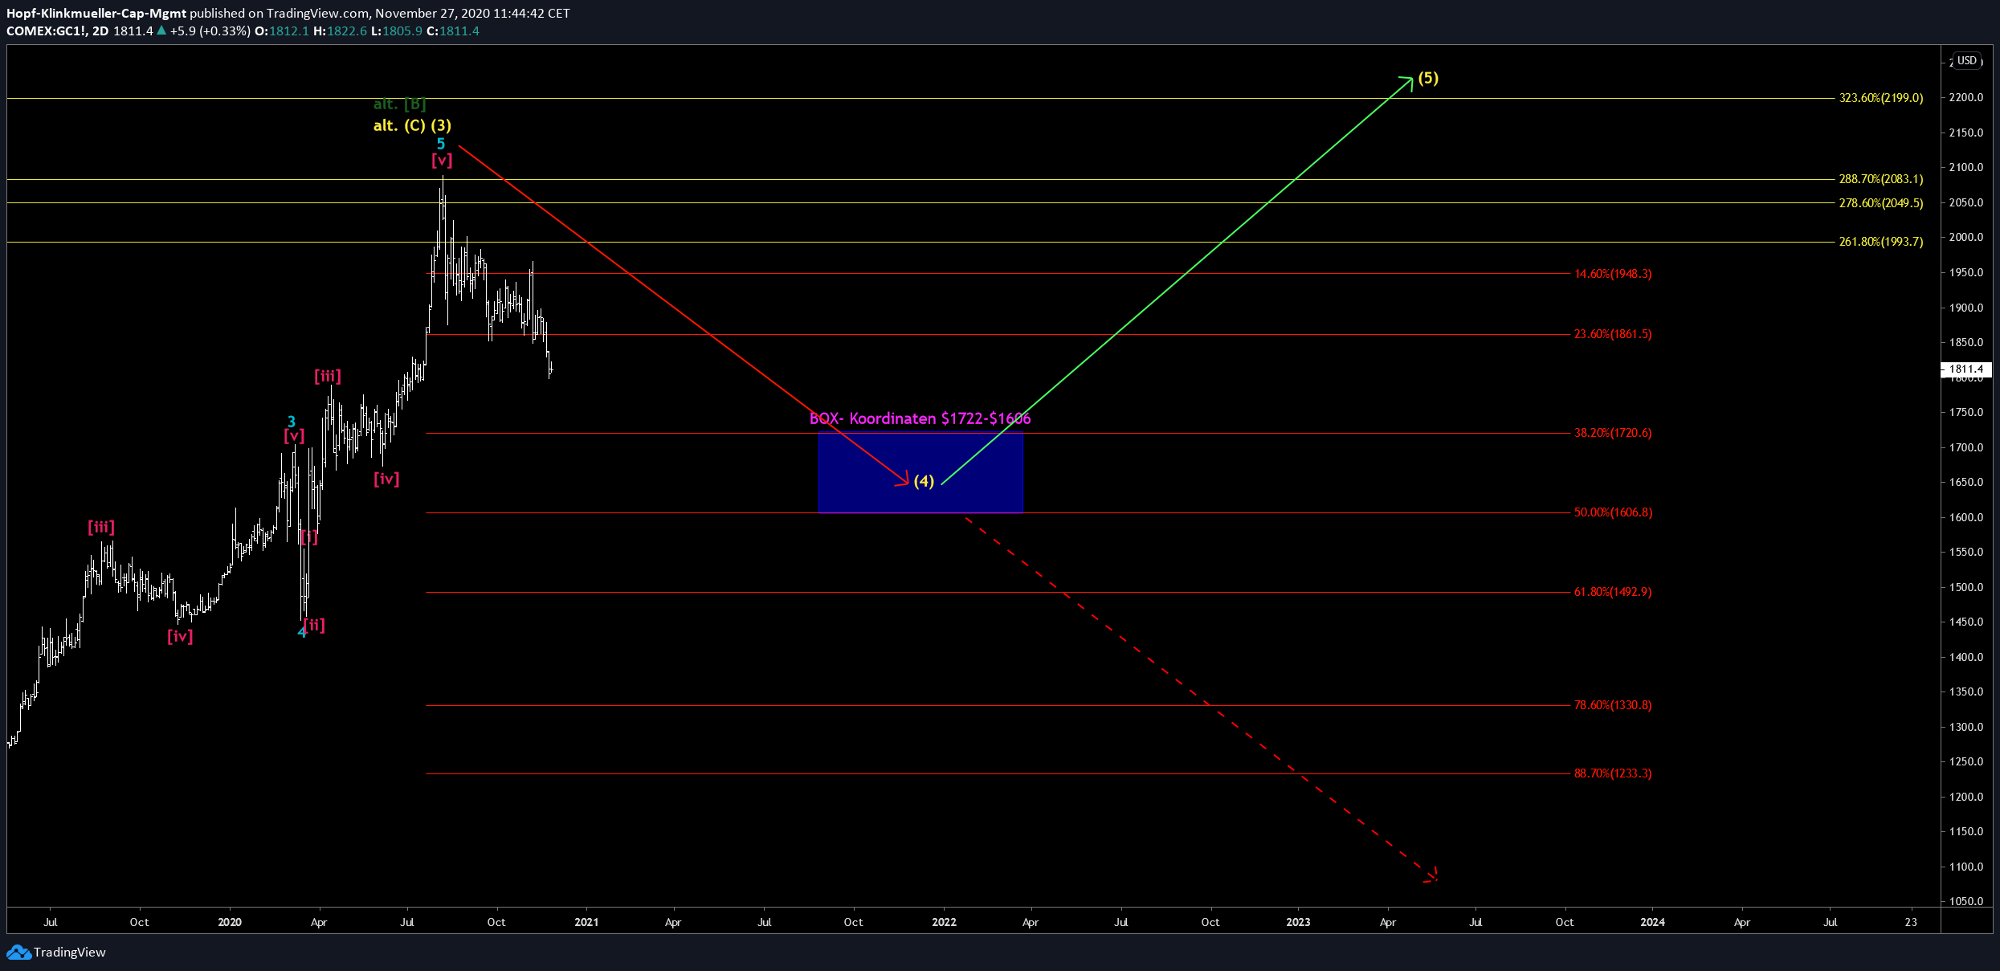The width and height of the screenshot is (2000, 971).
Task: Select the yellow (4) wave label
Action: pyautogui.click(x=924, y=481)
